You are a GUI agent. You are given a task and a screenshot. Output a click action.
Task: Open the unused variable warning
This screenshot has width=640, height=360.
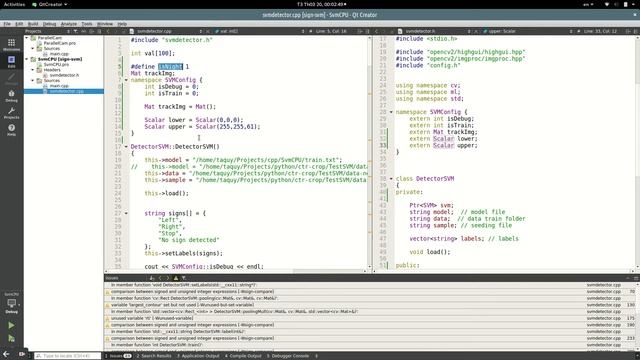[x=369, y=318]
